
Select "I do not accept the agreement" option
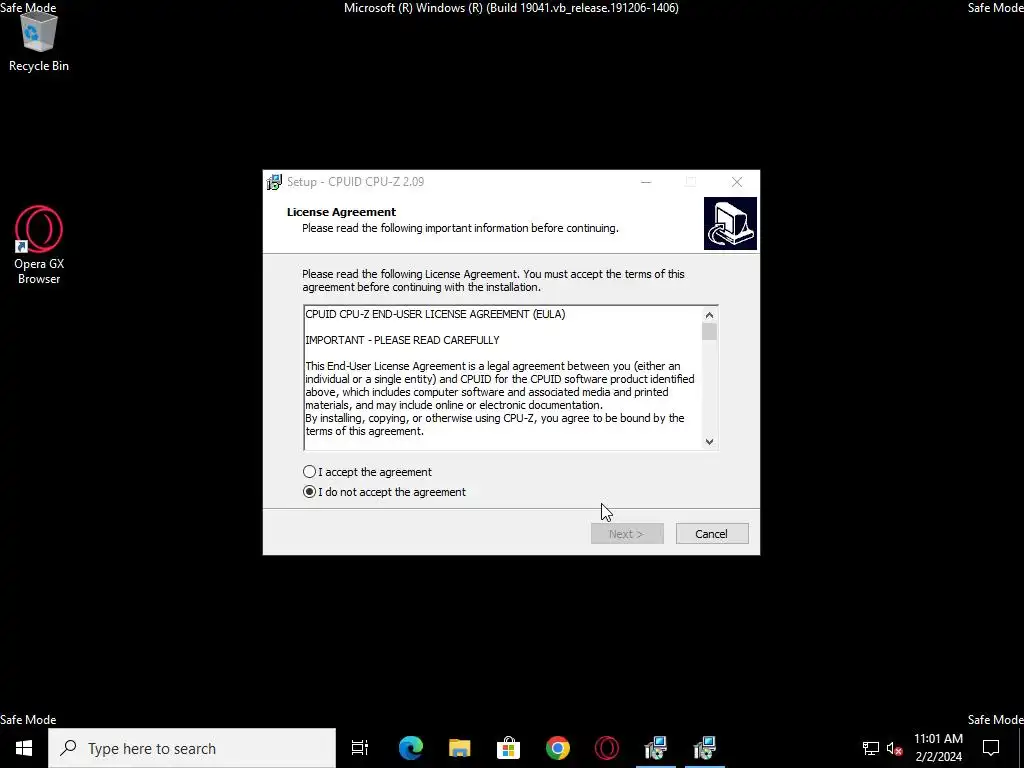310,492
